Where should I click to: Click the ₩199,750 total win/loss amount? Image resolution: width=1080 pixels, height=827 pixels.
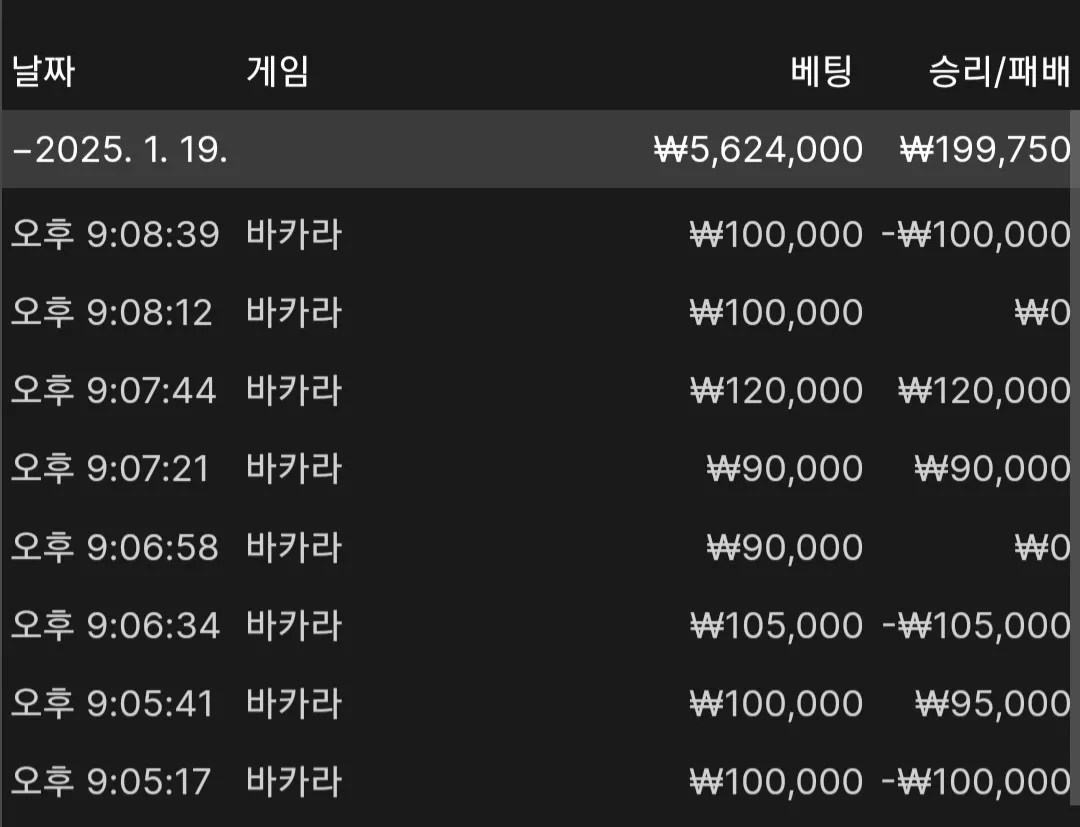[x=985, y=149]
